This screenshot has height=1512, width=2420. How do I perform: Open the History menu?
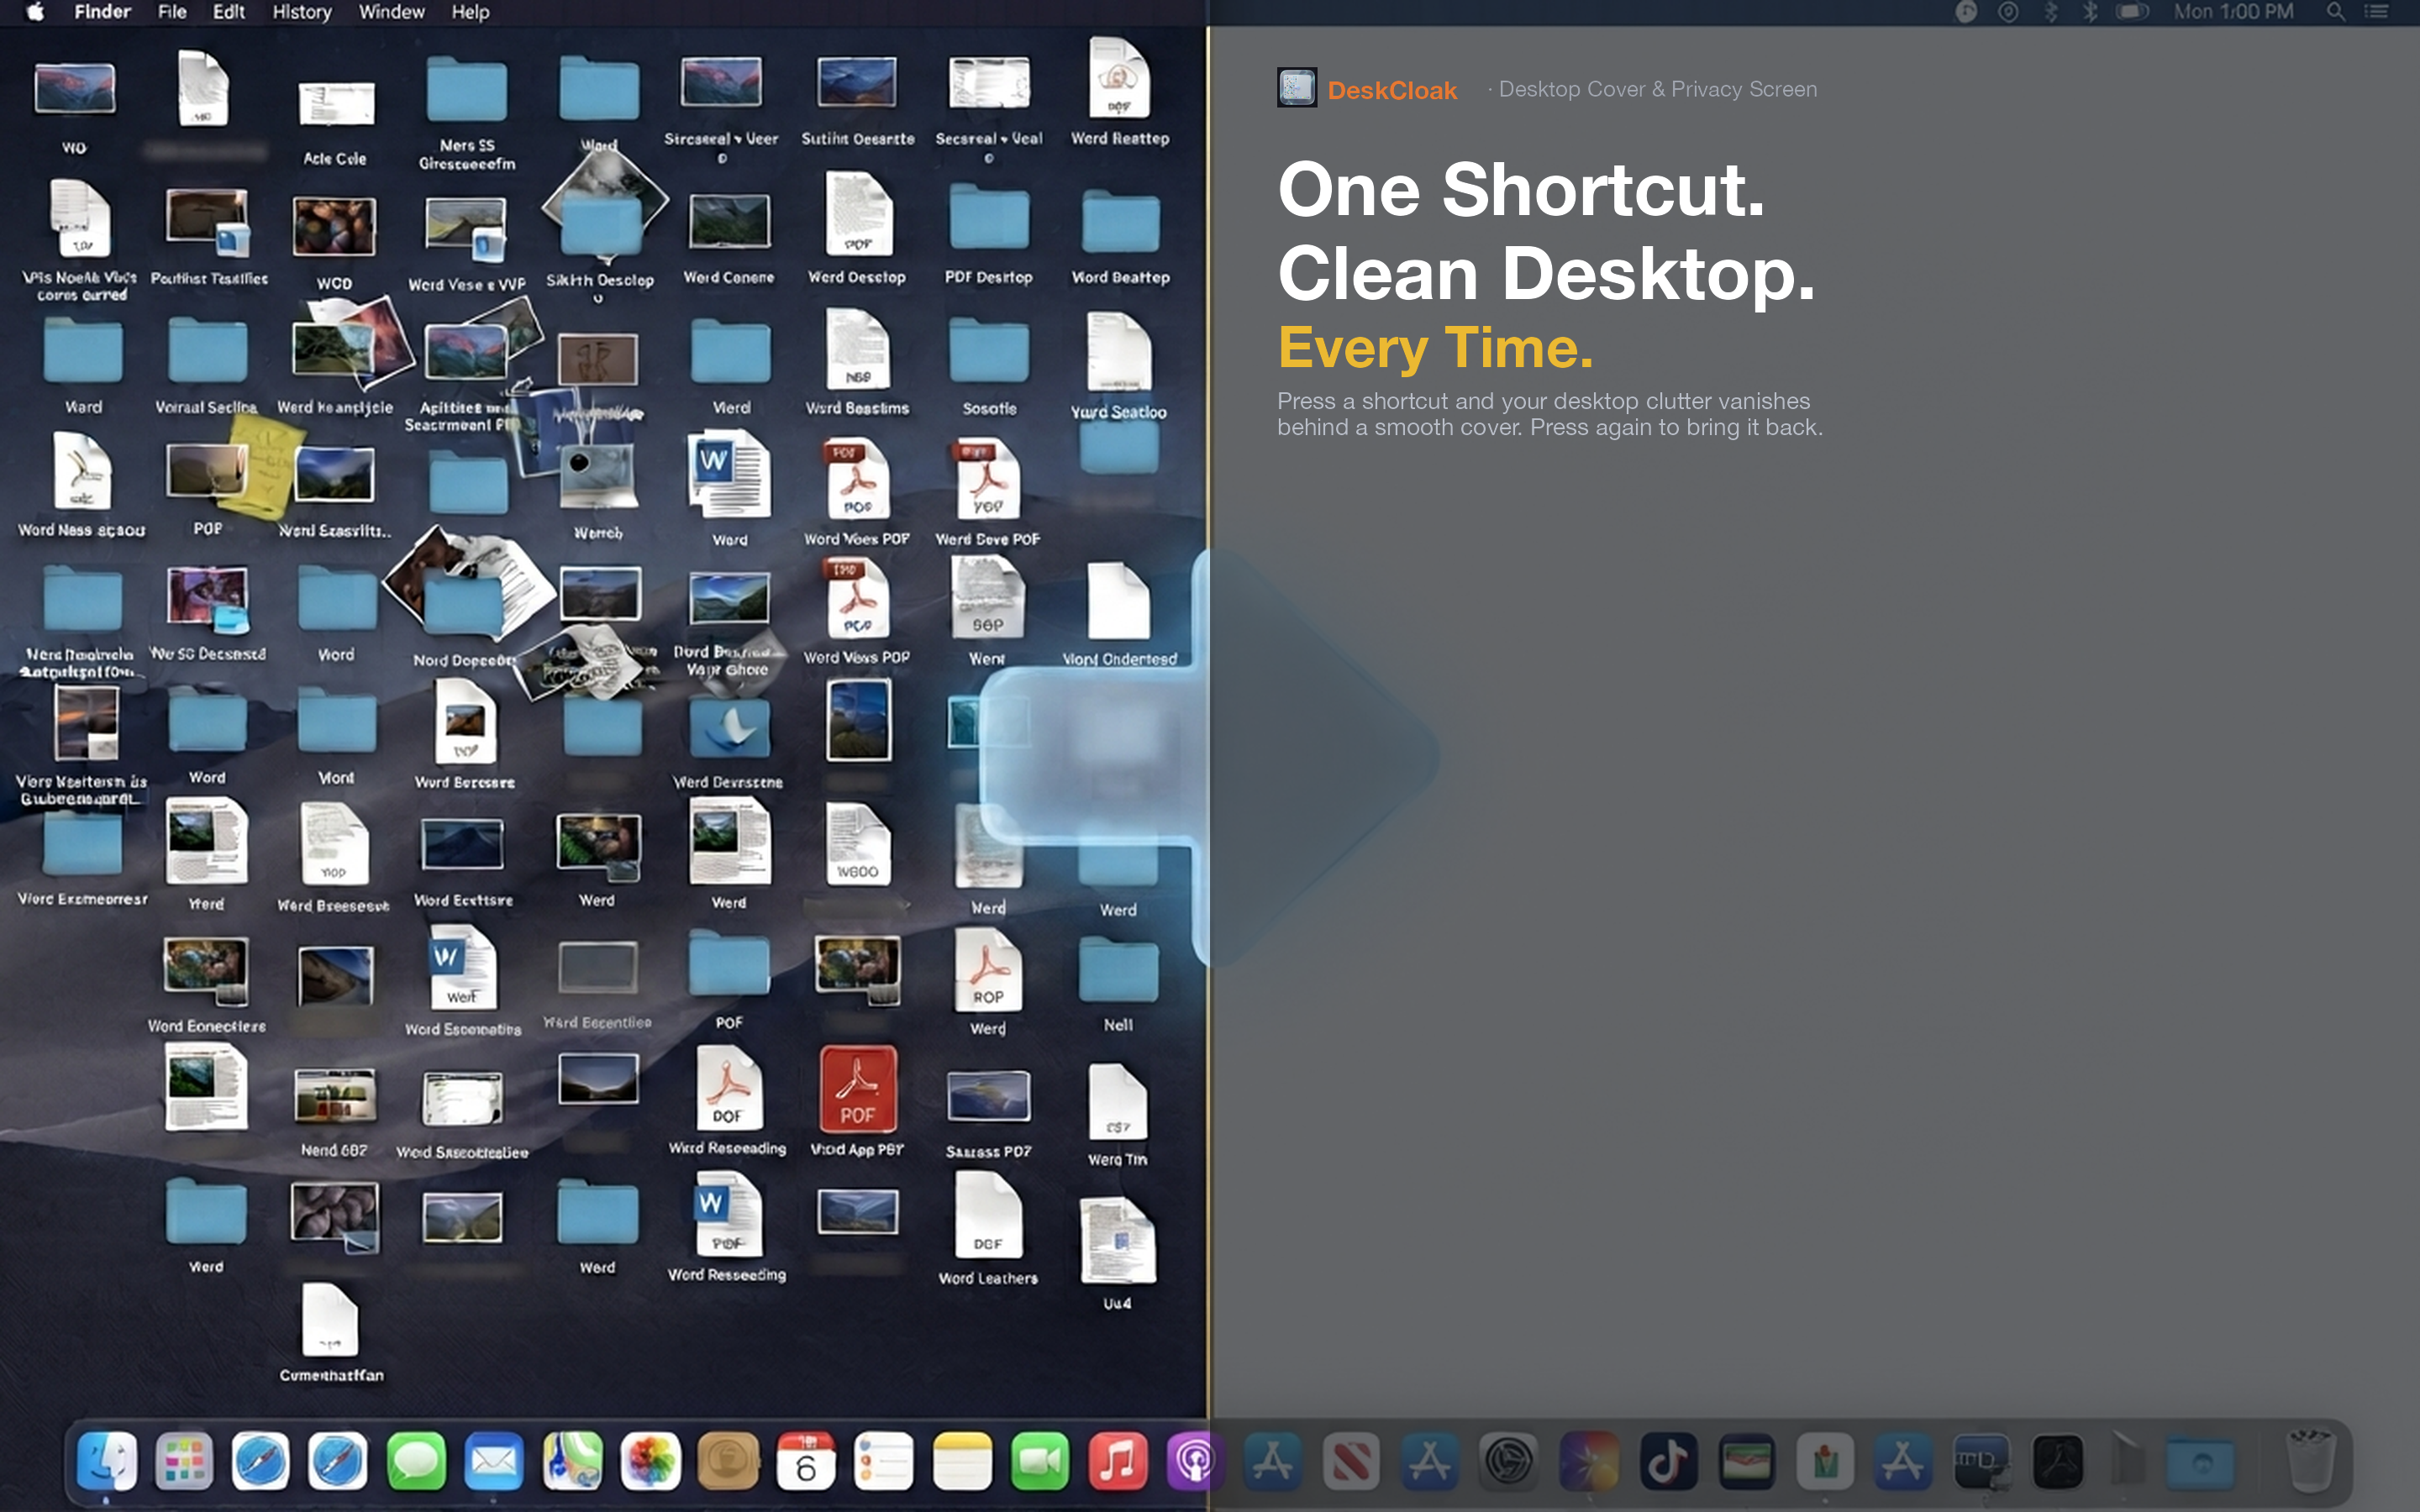[x=302, y=12]
